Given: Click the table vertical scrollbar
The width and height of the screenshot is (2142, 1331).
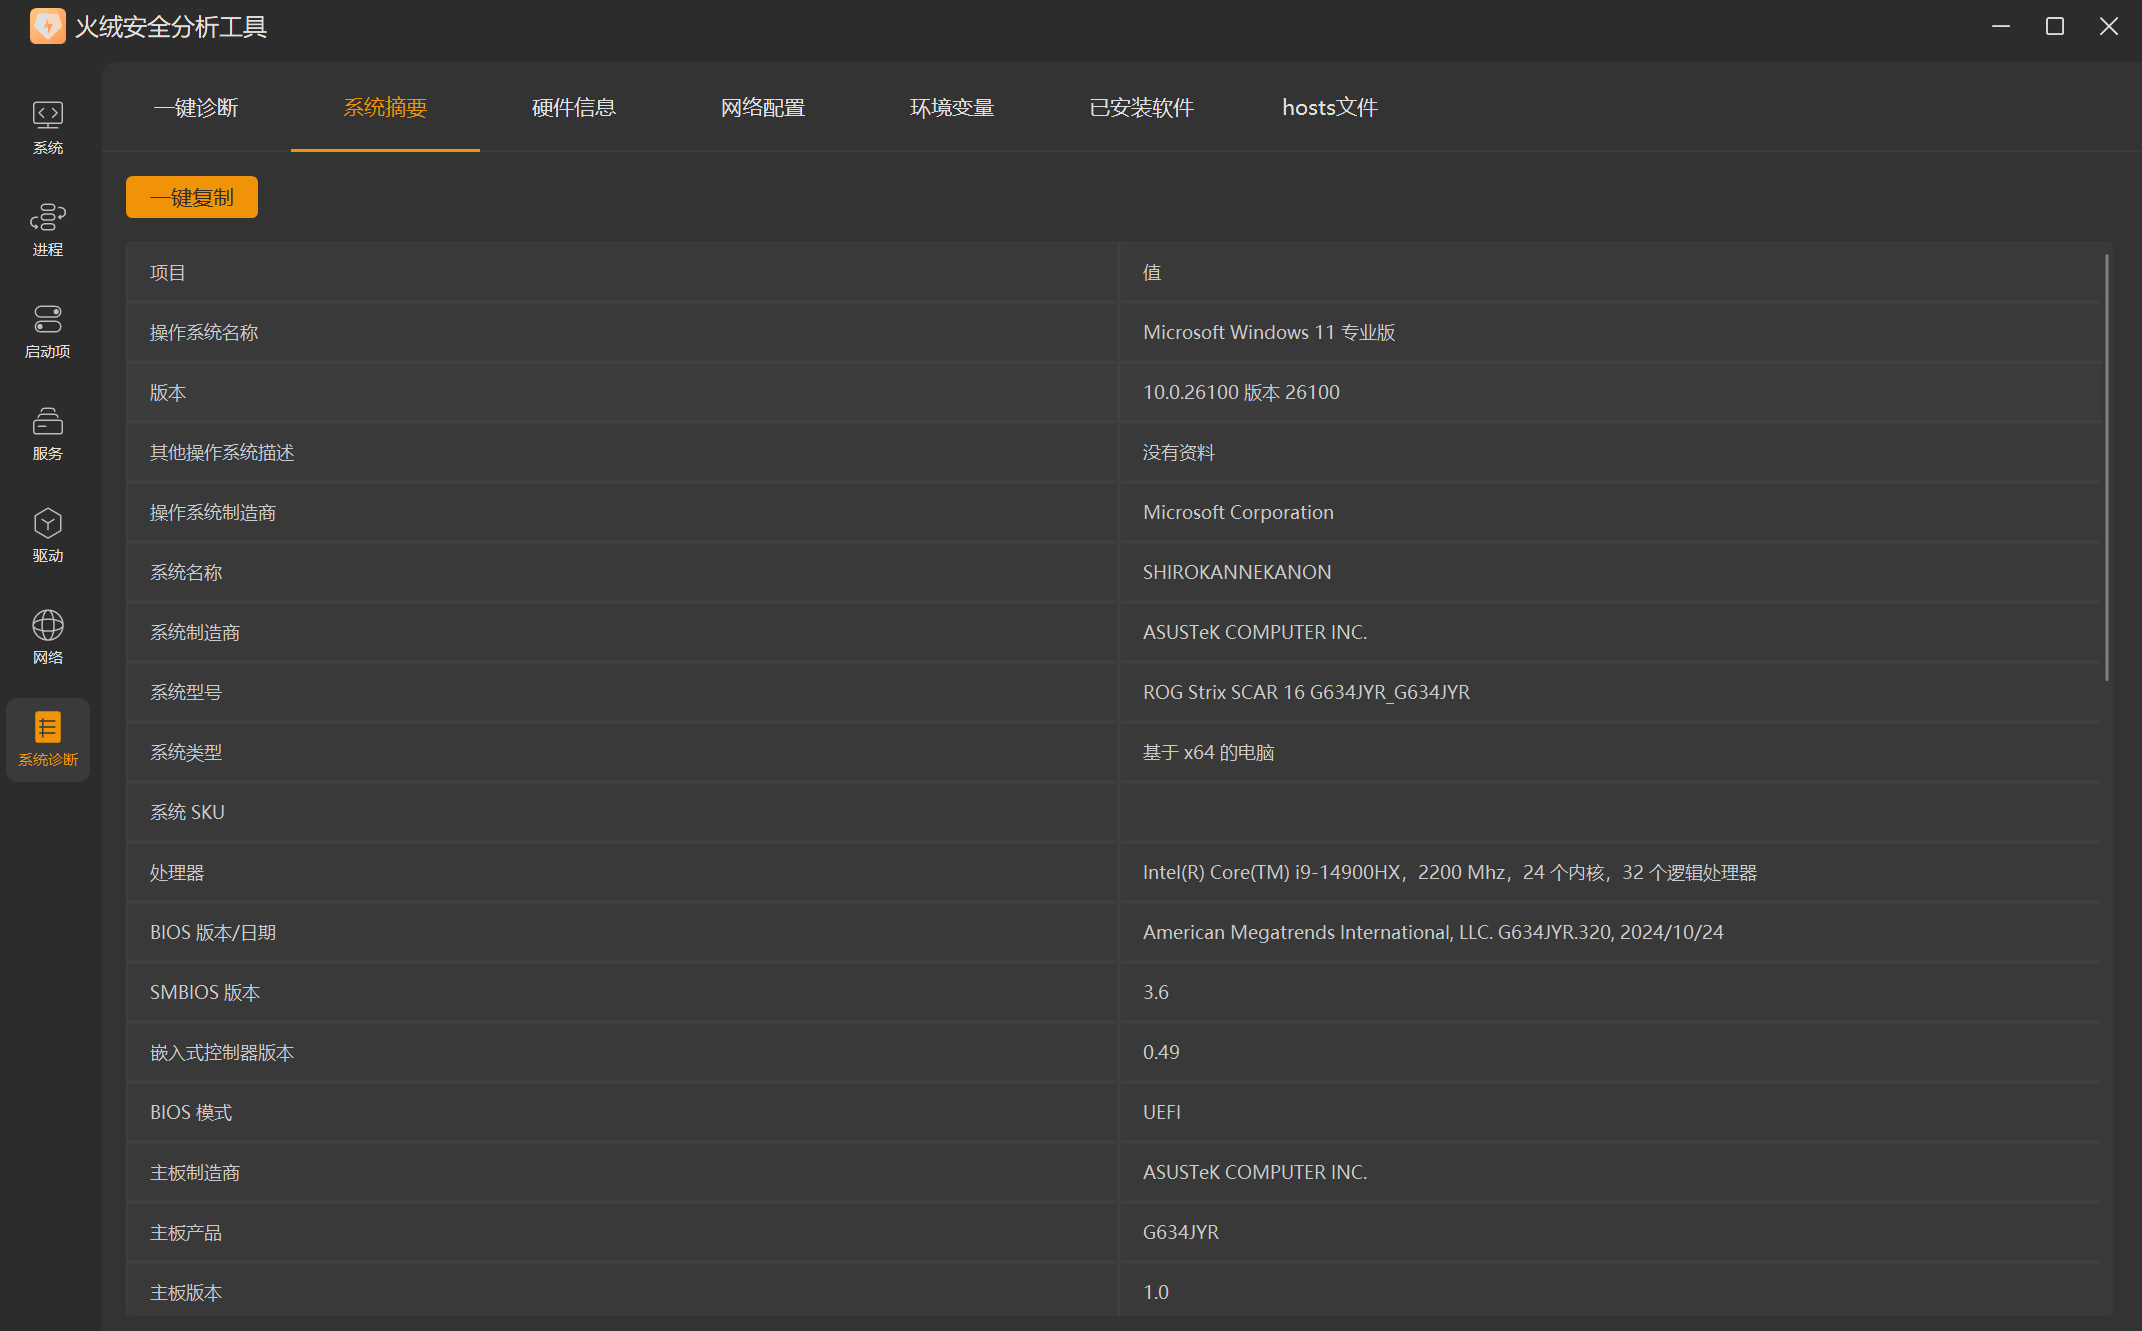Looking at the screenshot, I should tap(2107, 467).
